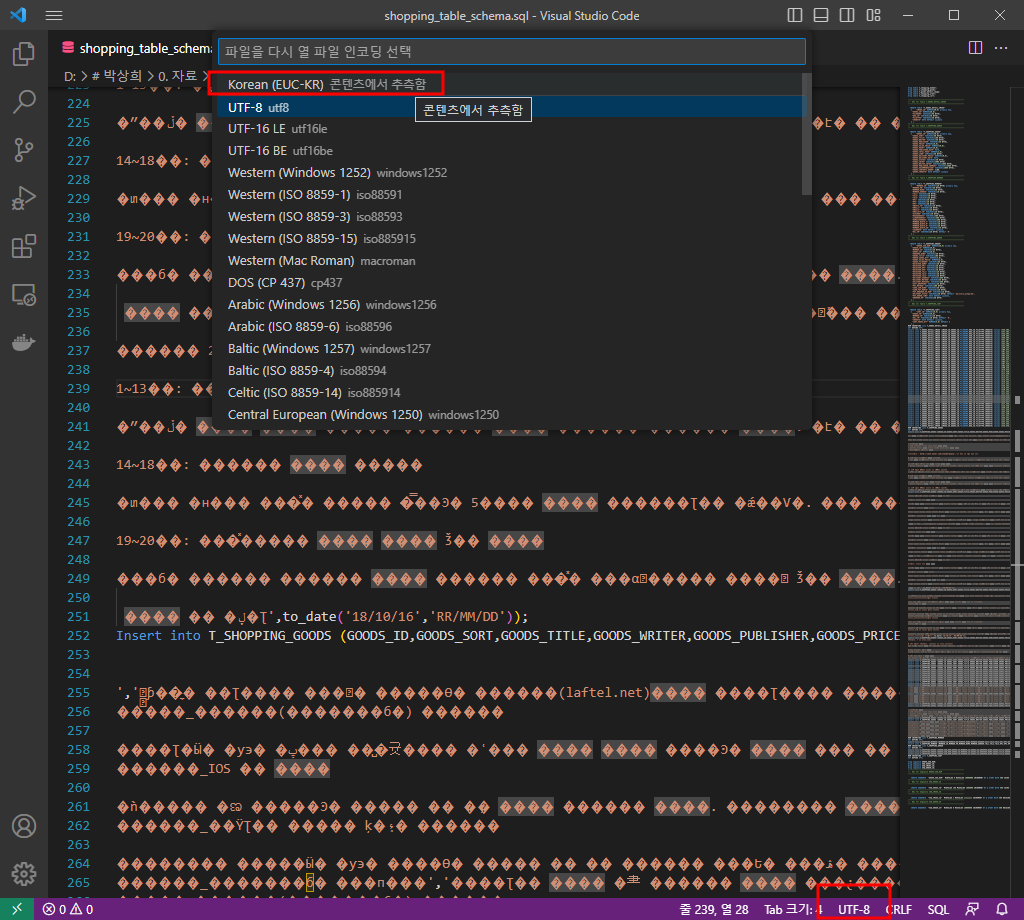Choose Western (Windows 1252) encoding
The height and width of the screenshot is (920, 1024).
coord(509,172)
